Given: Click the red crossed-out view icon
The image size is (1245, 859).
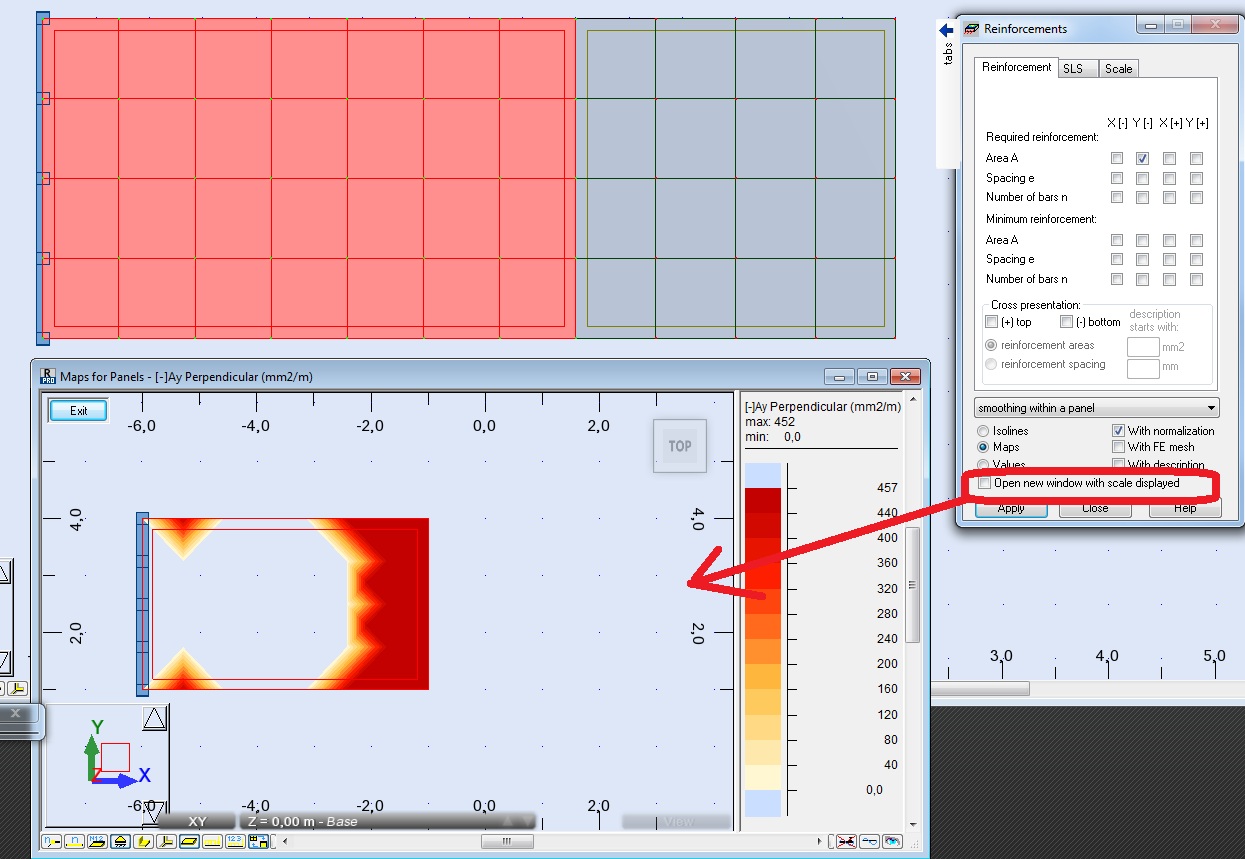Looking at the screenshot, I should point(846,842).
